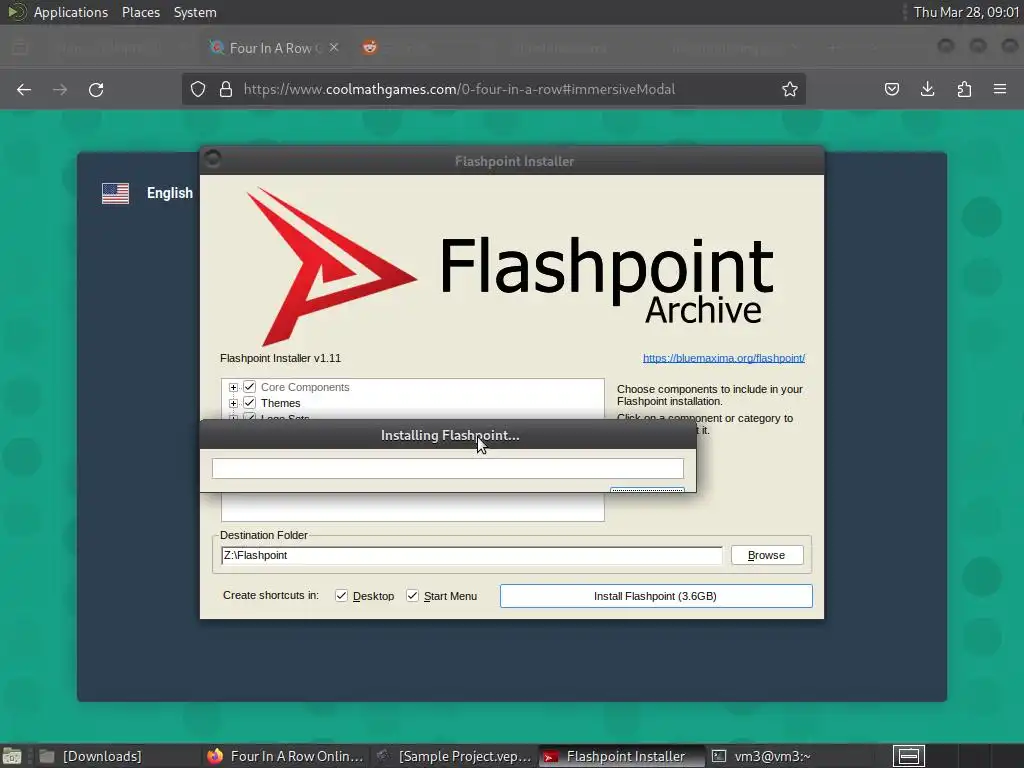Image resolution: width=1024 pixels, height=768 pixels.
Task: Click the Destination Folder path field
Action: pos(472,555)
